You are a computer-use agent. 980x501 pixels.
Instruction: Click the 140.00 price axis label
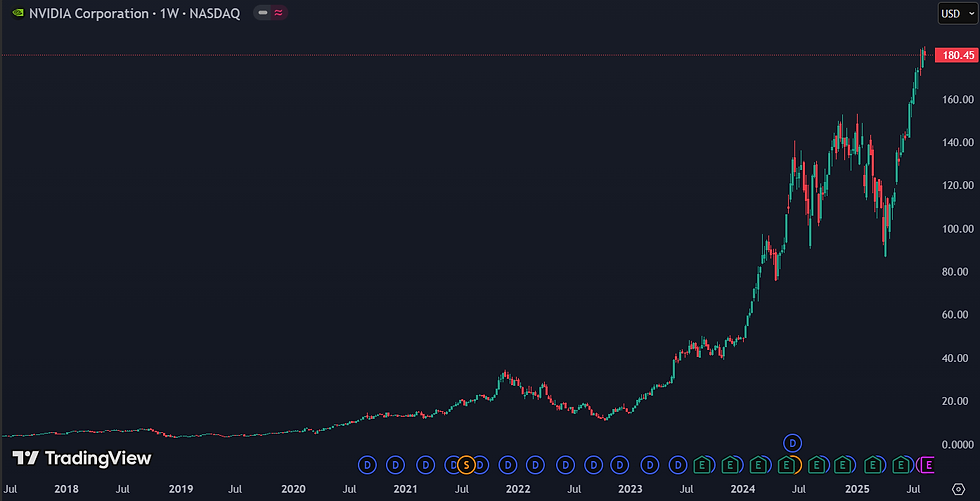pyautogui.click(x=956, y=142)
